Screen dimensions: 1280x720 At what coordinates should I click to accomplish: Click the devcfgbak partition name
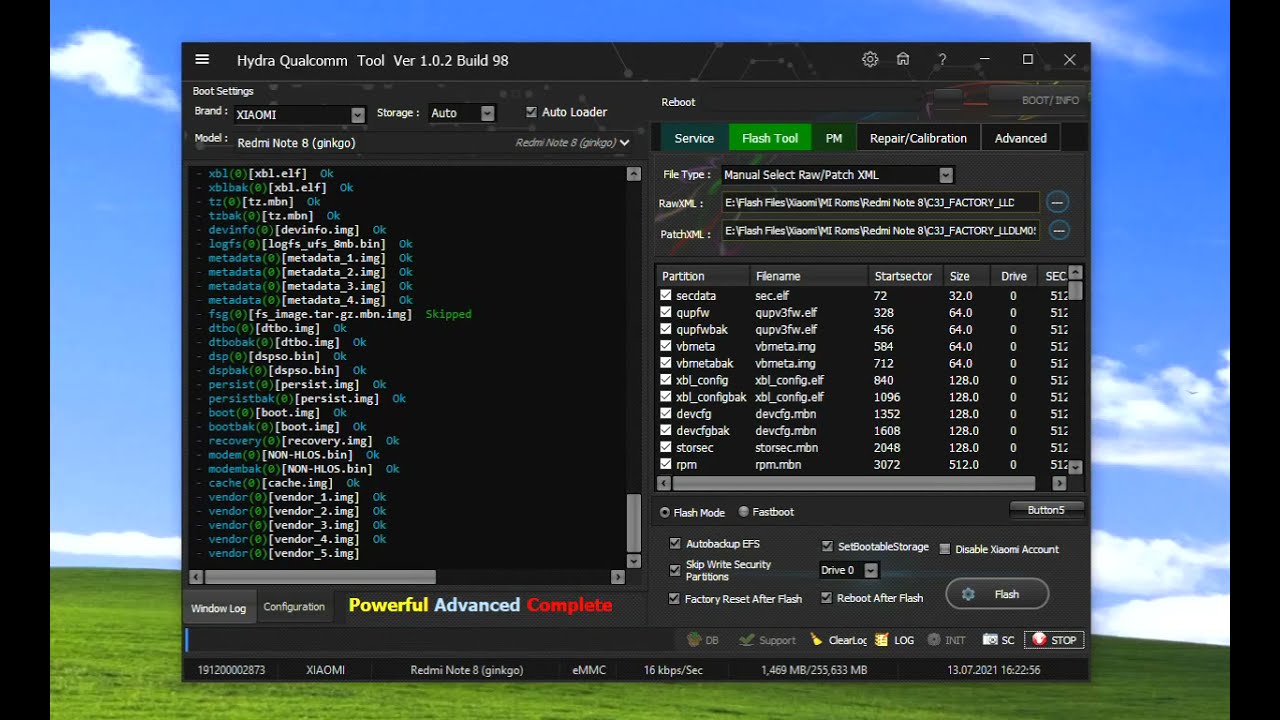tap(703, 431)
